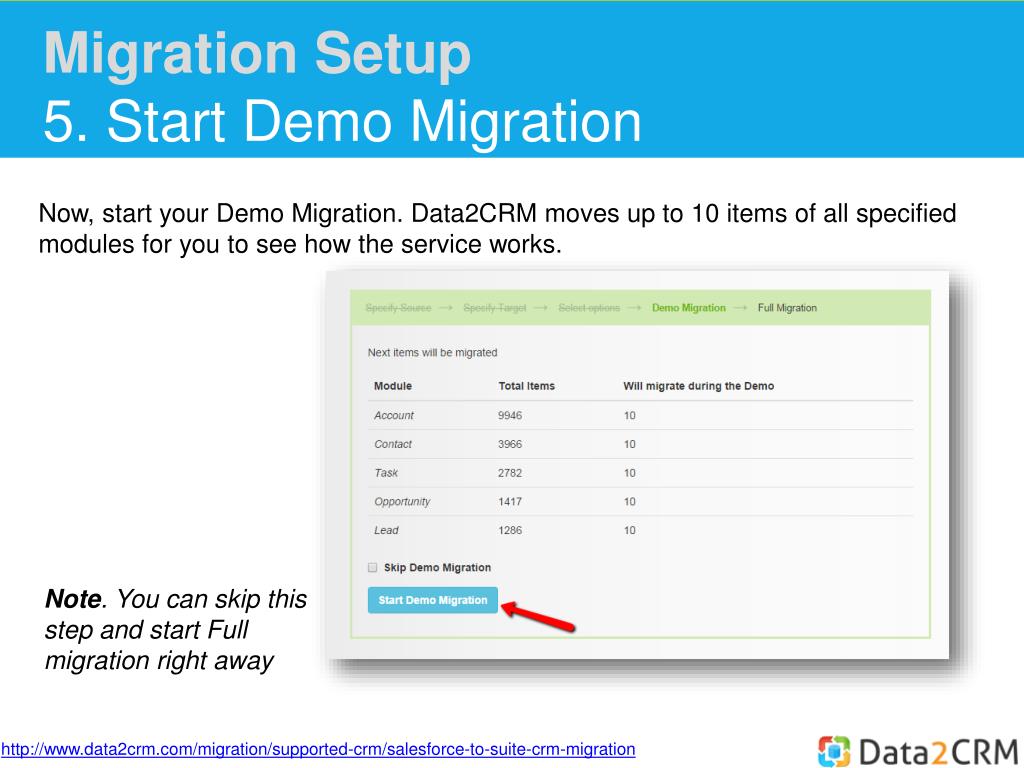Screen dimensions: 1024x768
Task: Click the total items value 1417
Action: pyautogui.click(x=510, y=502)
